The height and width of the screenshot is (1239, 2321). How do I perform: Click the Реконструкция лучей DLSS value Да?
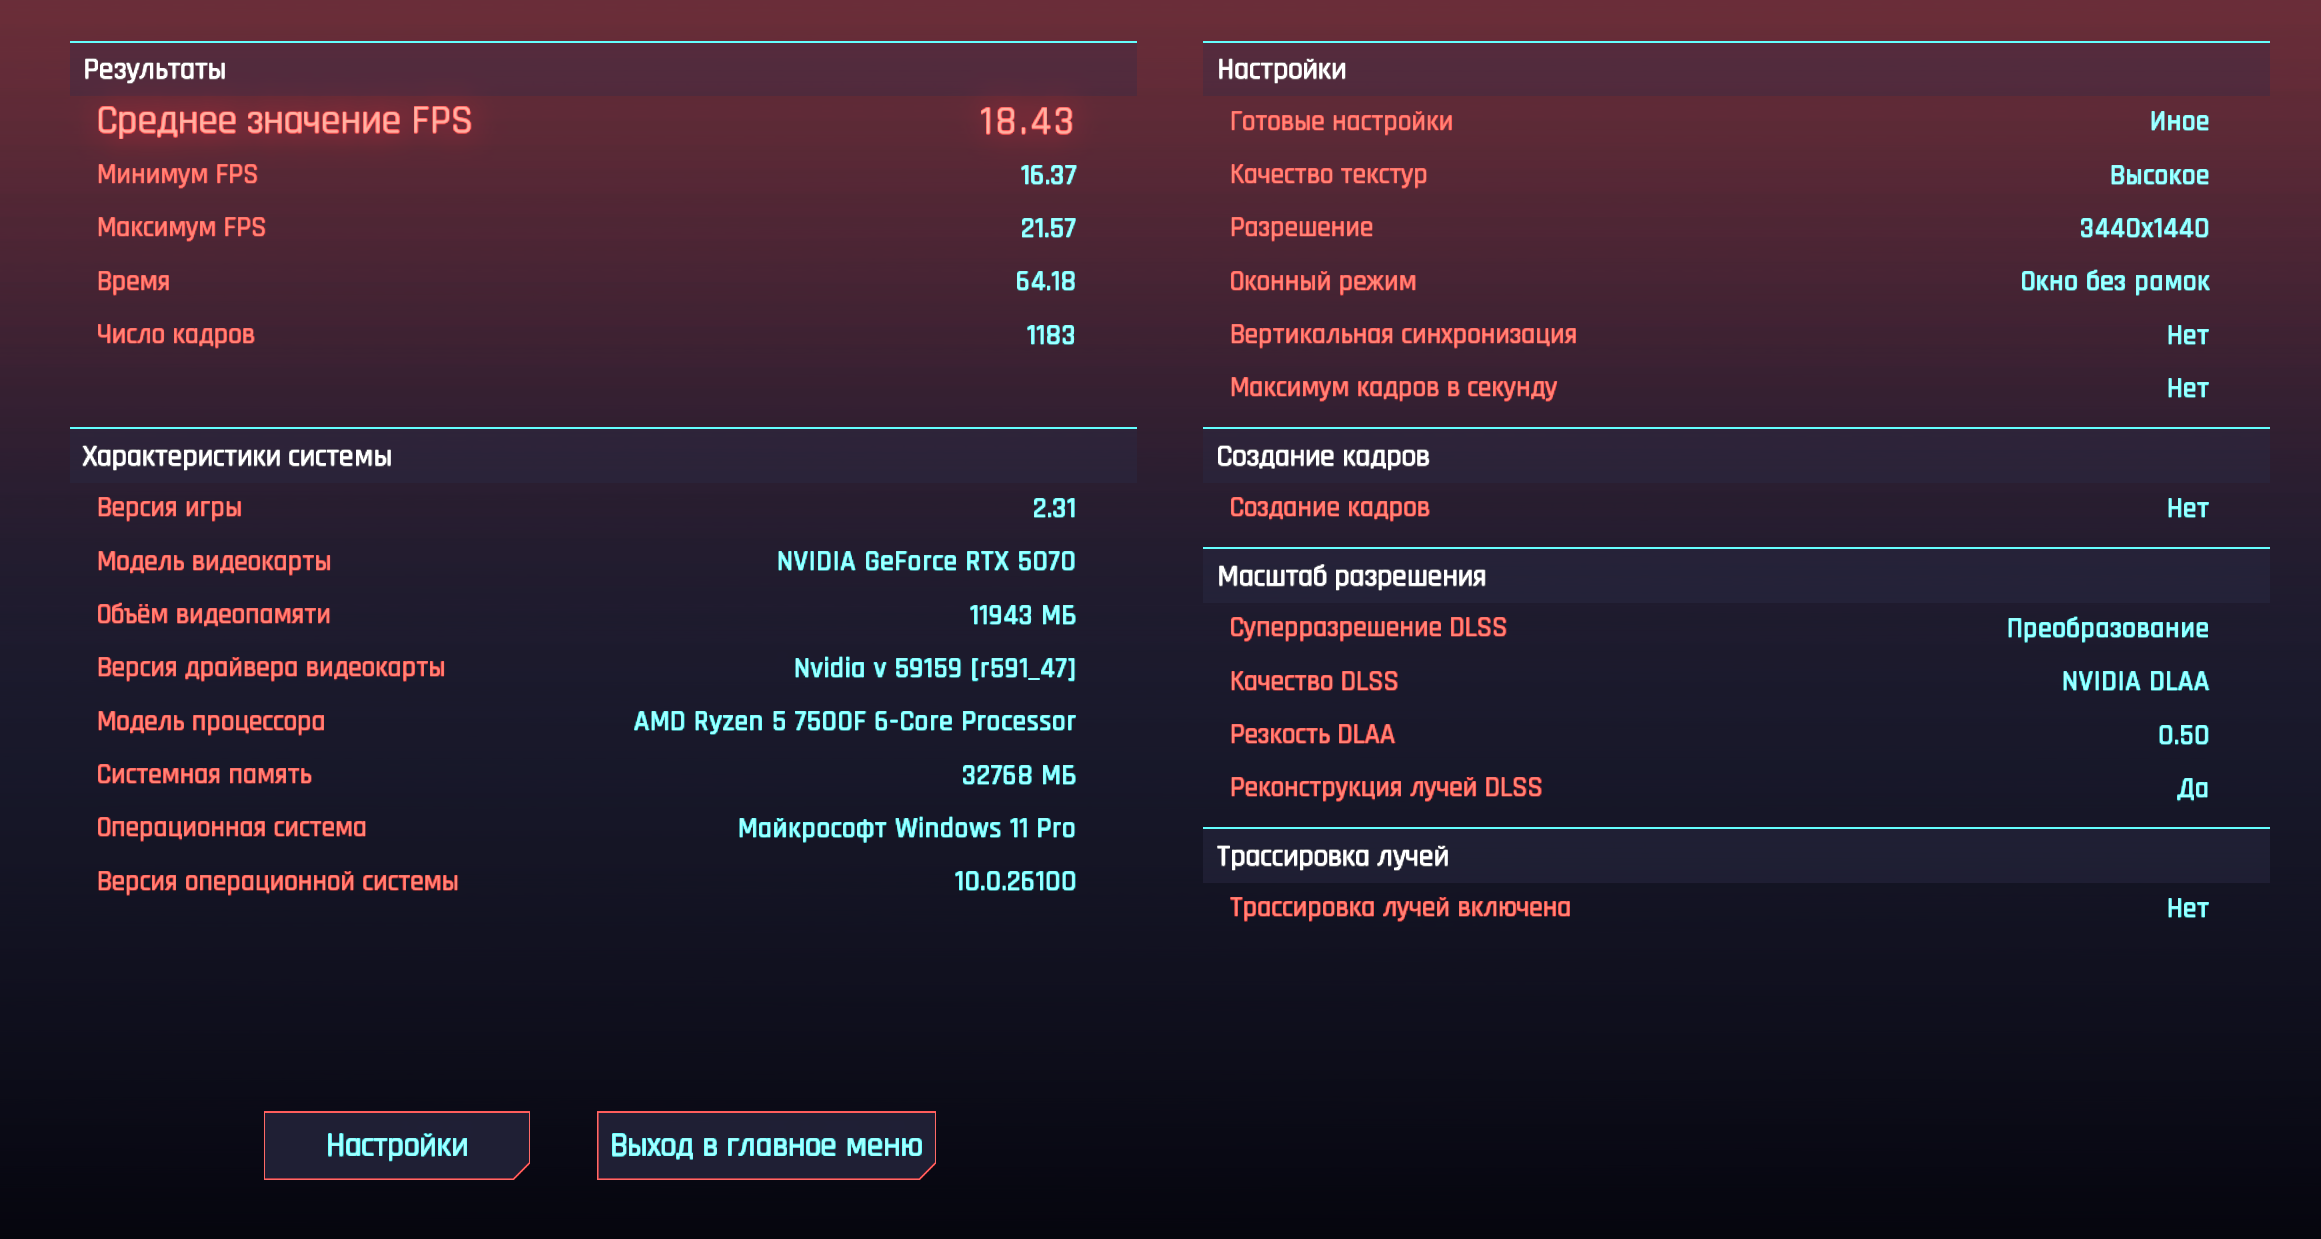tap(2192, 788)
